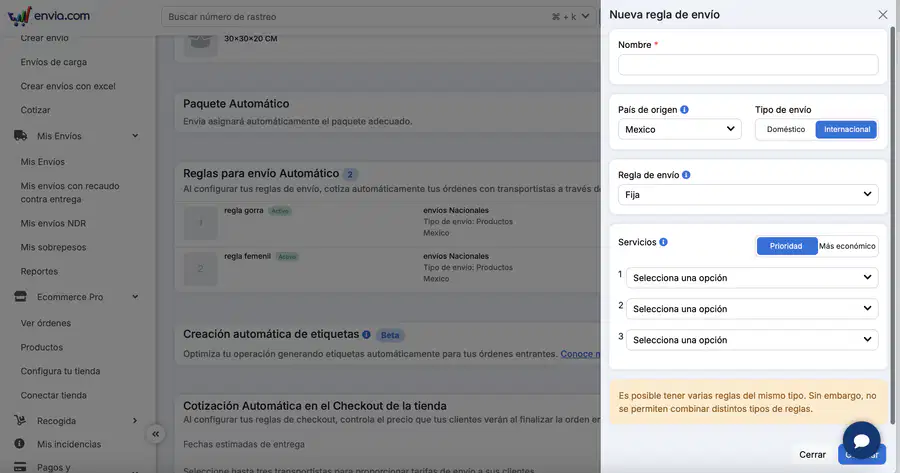Viewport: 900px width, 473px height.
Task: Click the Nombre text field
Action: (748, 65)
